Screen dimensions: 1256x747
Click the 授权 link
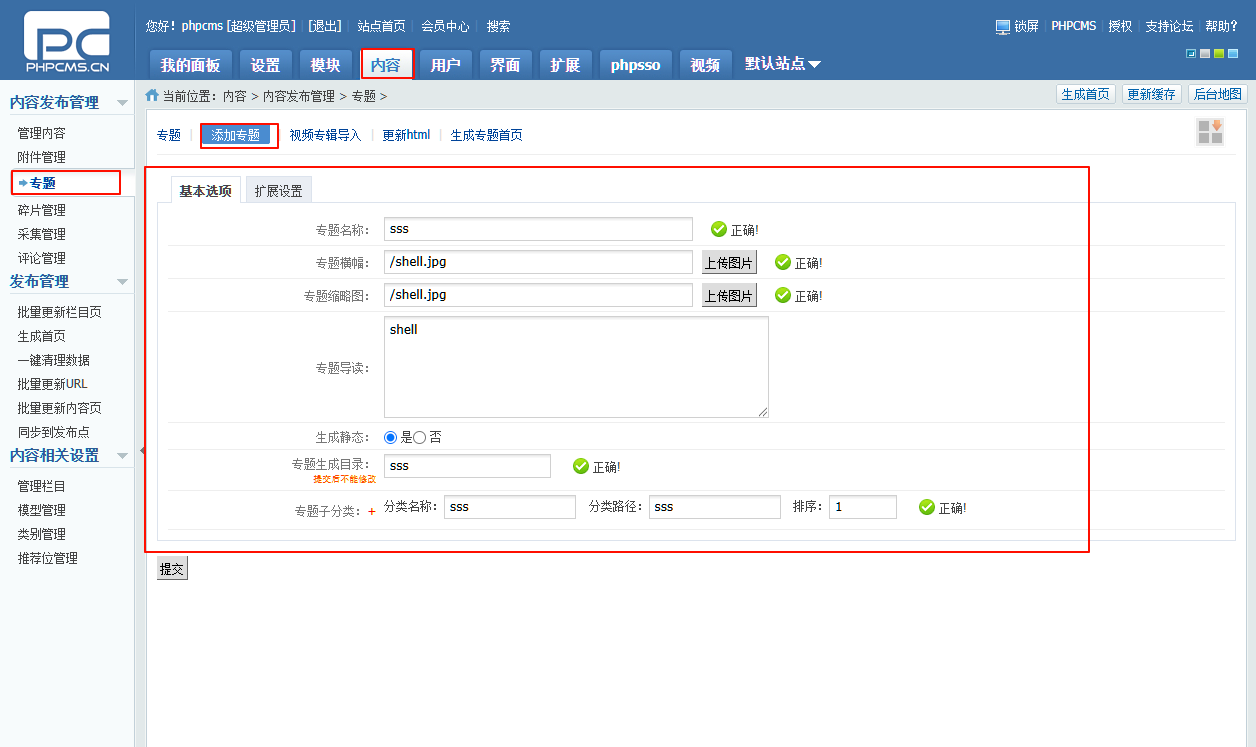[x=1120, y=26]
